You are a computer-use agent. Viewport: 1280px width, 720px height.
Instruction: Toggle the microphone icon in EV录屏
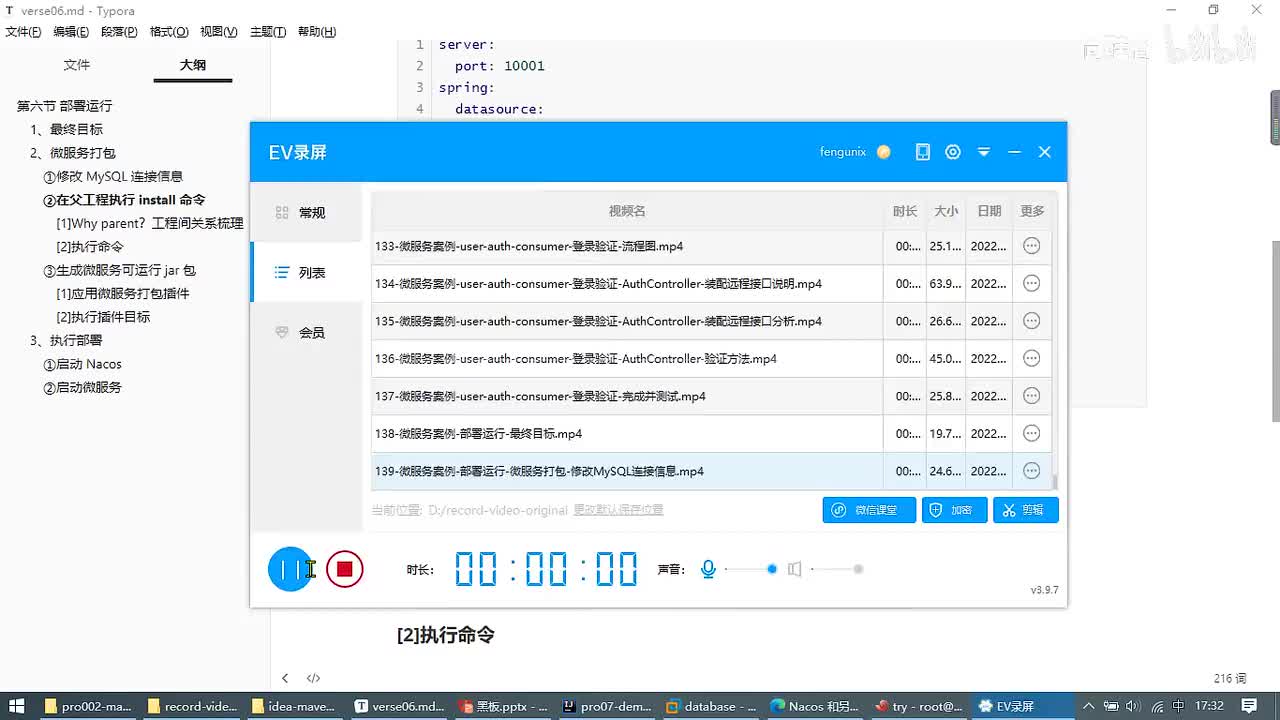(x=708, y=569)
